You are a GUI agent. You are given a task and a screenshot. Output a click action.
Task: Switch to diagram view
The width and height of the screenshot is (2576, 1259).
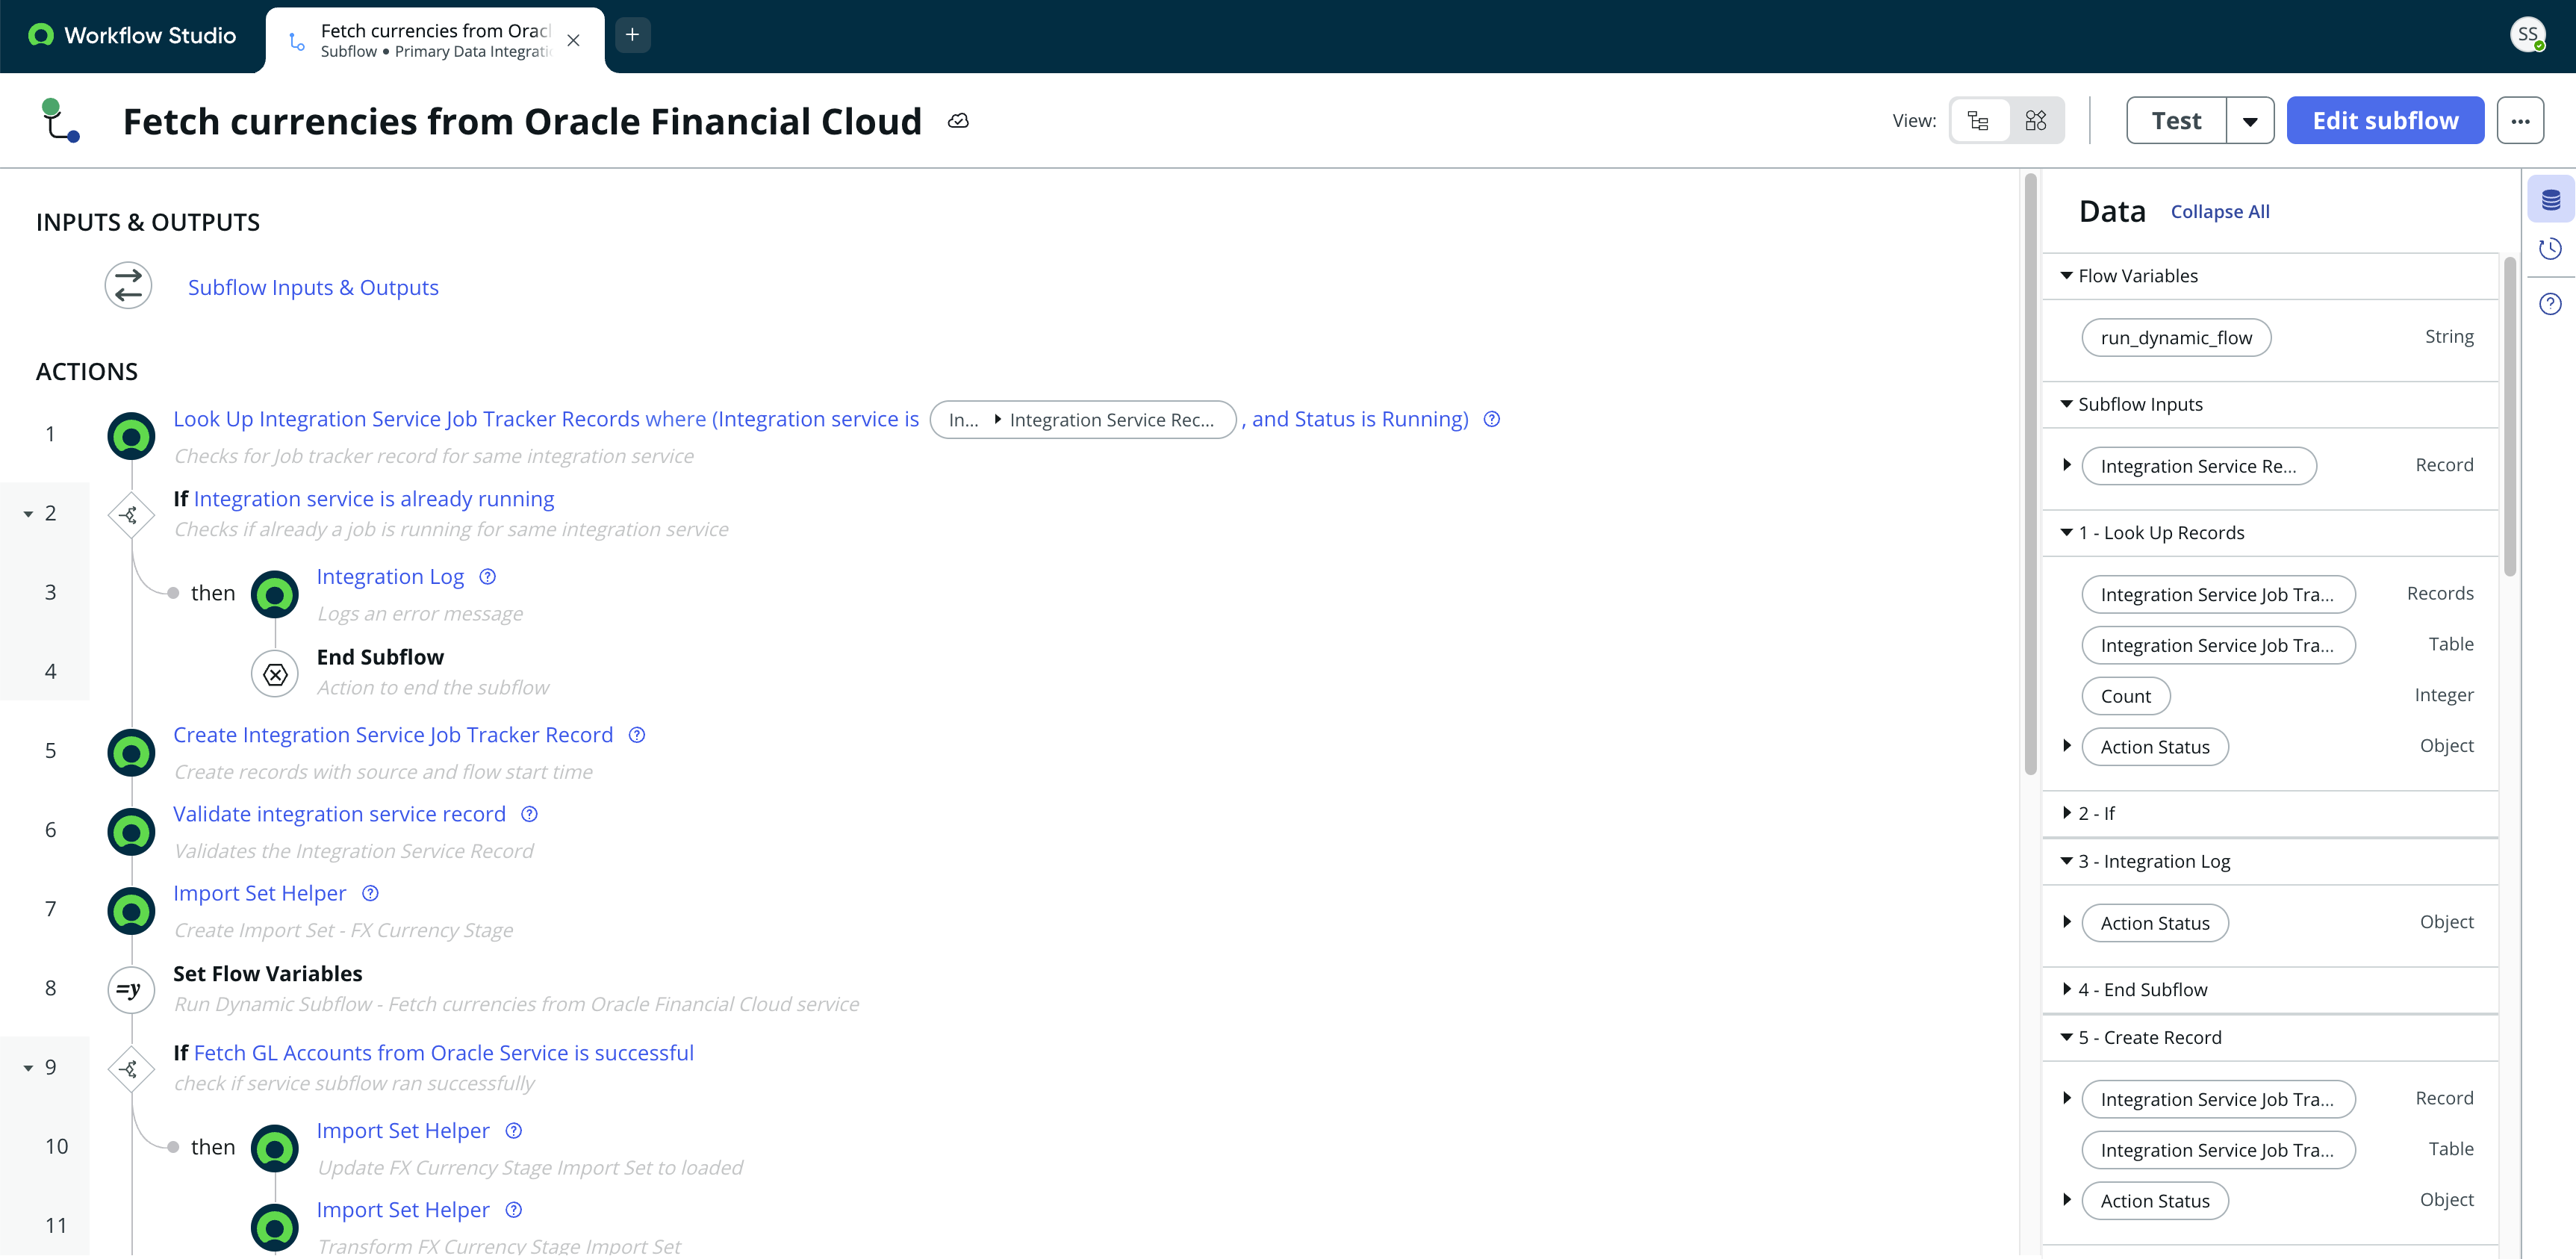pos(2036,121)
